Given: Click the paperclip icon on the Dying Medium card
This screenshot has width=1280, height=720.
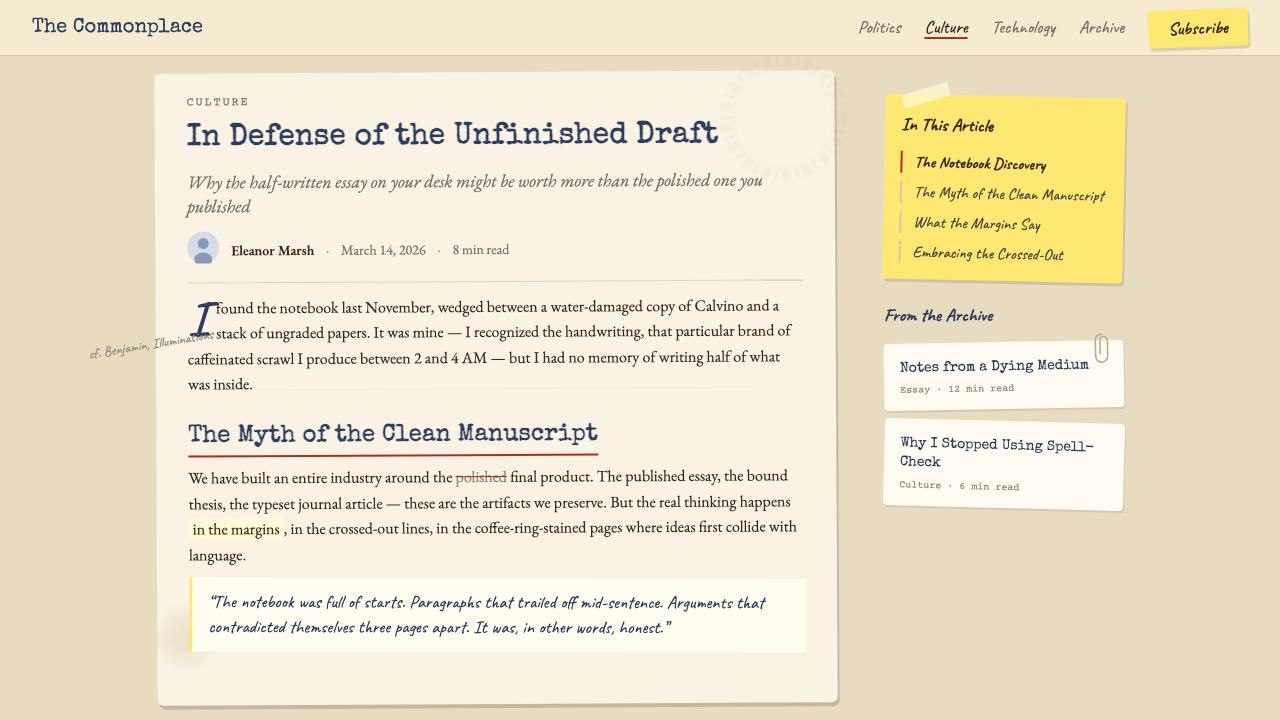Looking at the screenshot, I should point(1101,348).
